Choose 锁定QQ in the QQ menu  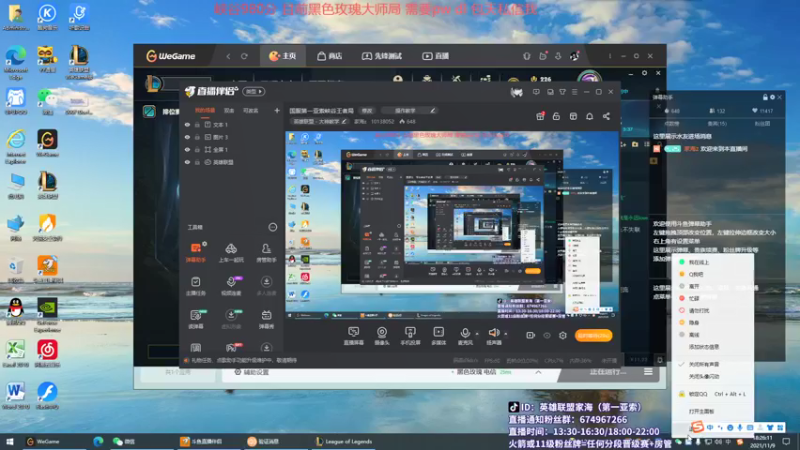(712, 394)
